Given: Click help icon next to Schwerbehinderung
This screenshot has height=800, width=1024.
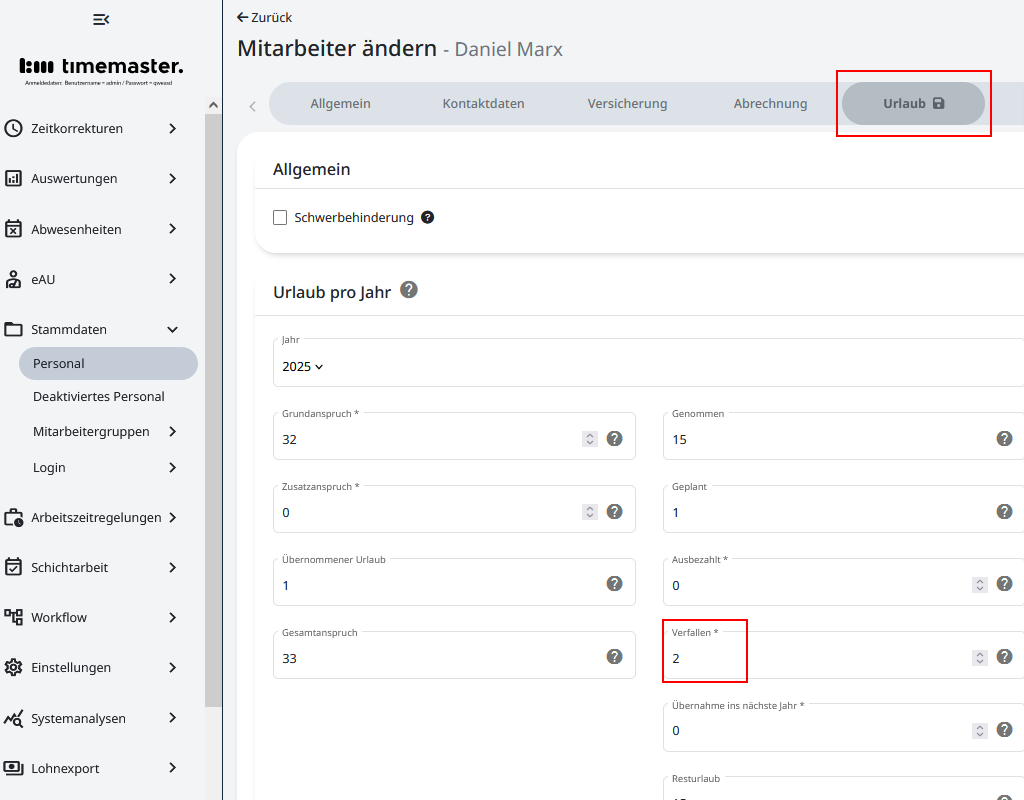Looking at the screenshot, I should point(428,217).
